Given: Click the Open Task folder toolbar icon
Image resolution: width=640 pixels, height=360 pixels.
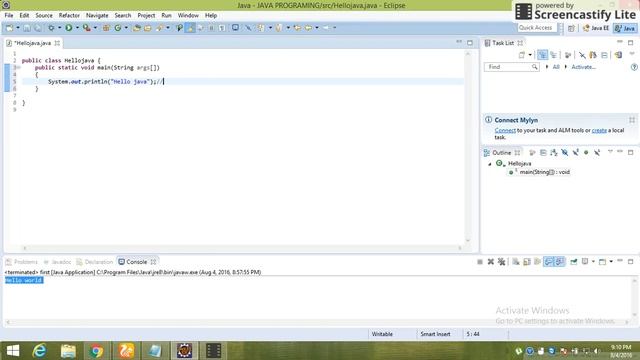Looking at the screenshot, I should click(148, 28).
